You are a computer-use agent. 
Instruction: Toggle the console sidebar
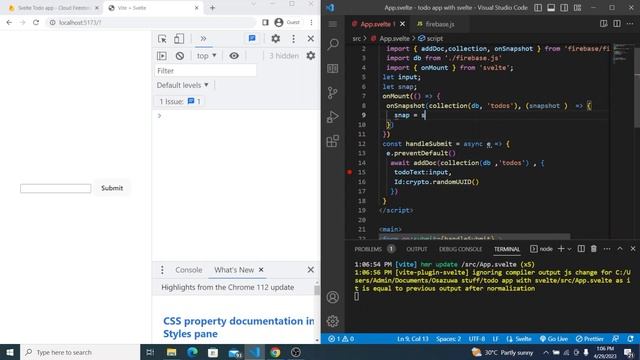click(162, 56)
